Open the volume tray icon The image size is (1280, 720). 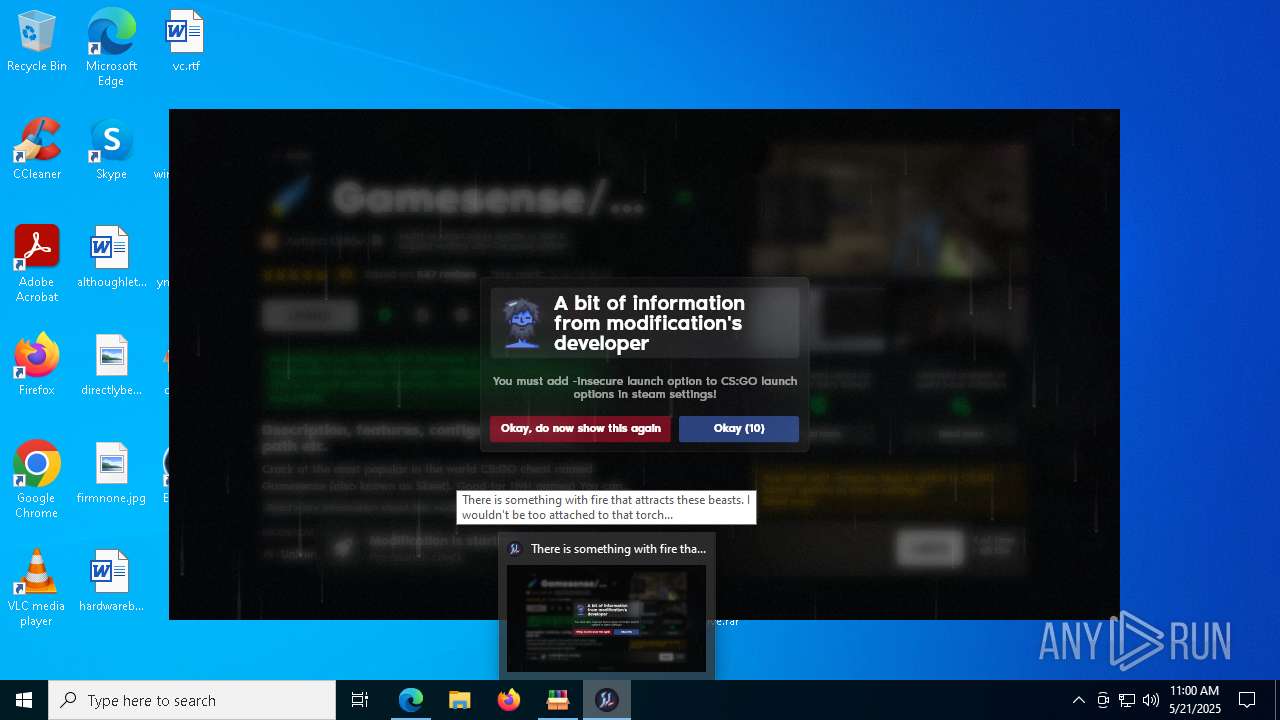point(1150,700)
